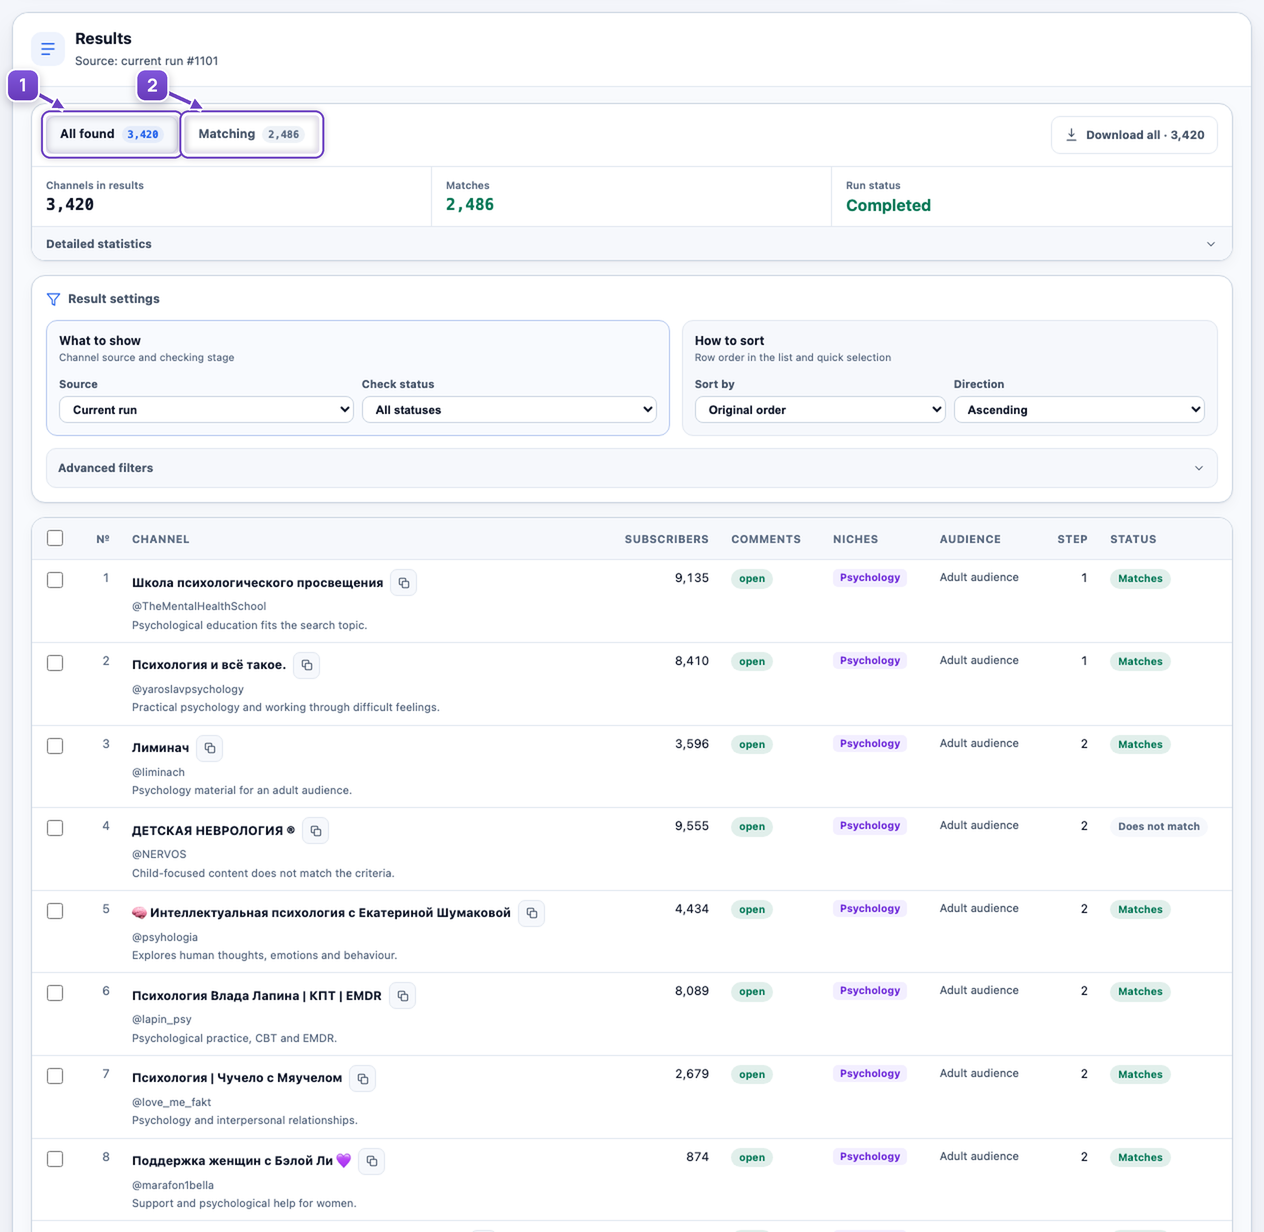Viewport: 1264px width, 1232px height.
Task: Click the open comments badge for @marafon1bella
Action: coord(752,1158)
